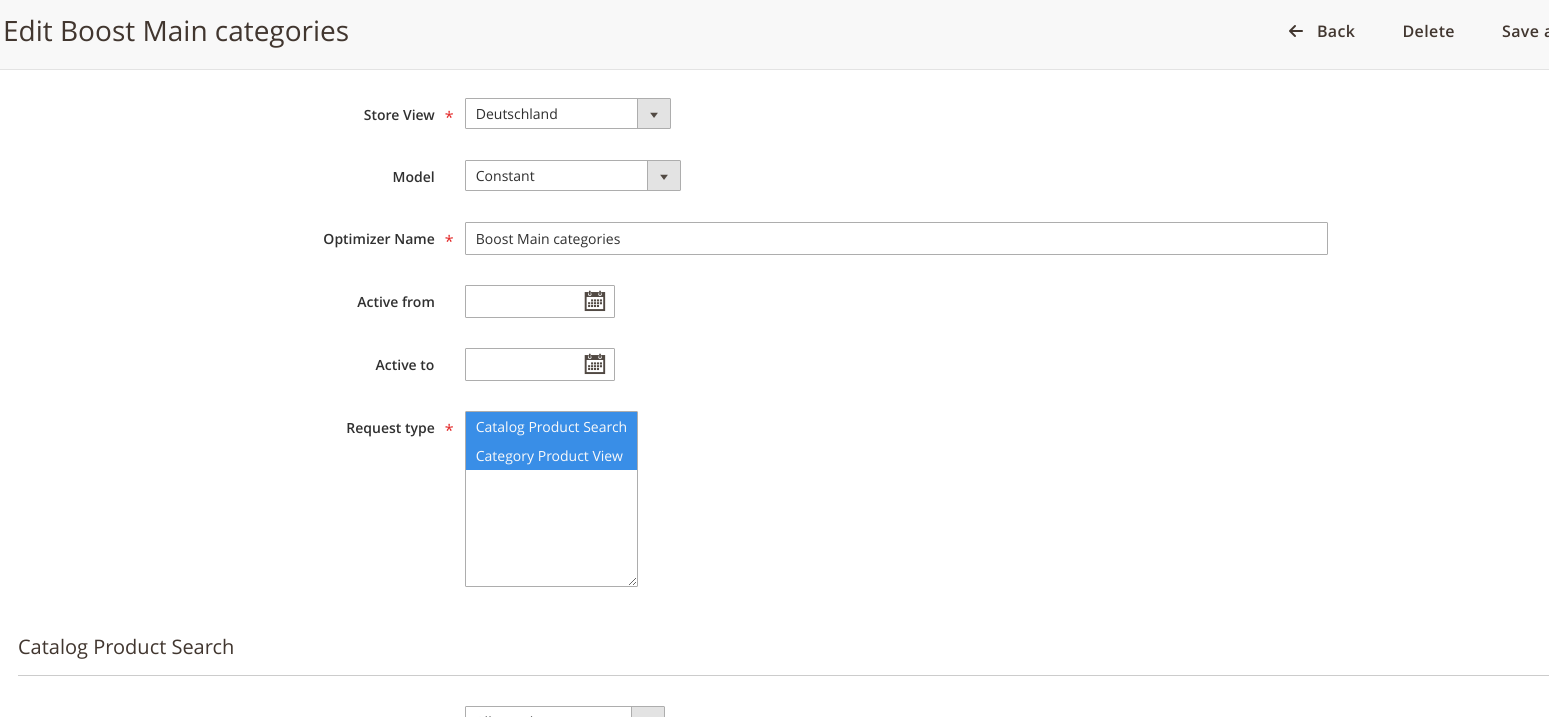Deselect the highlighted Catalog Product Search option
This screenshot has height=717, width=1549.
[x=550, y=426]
